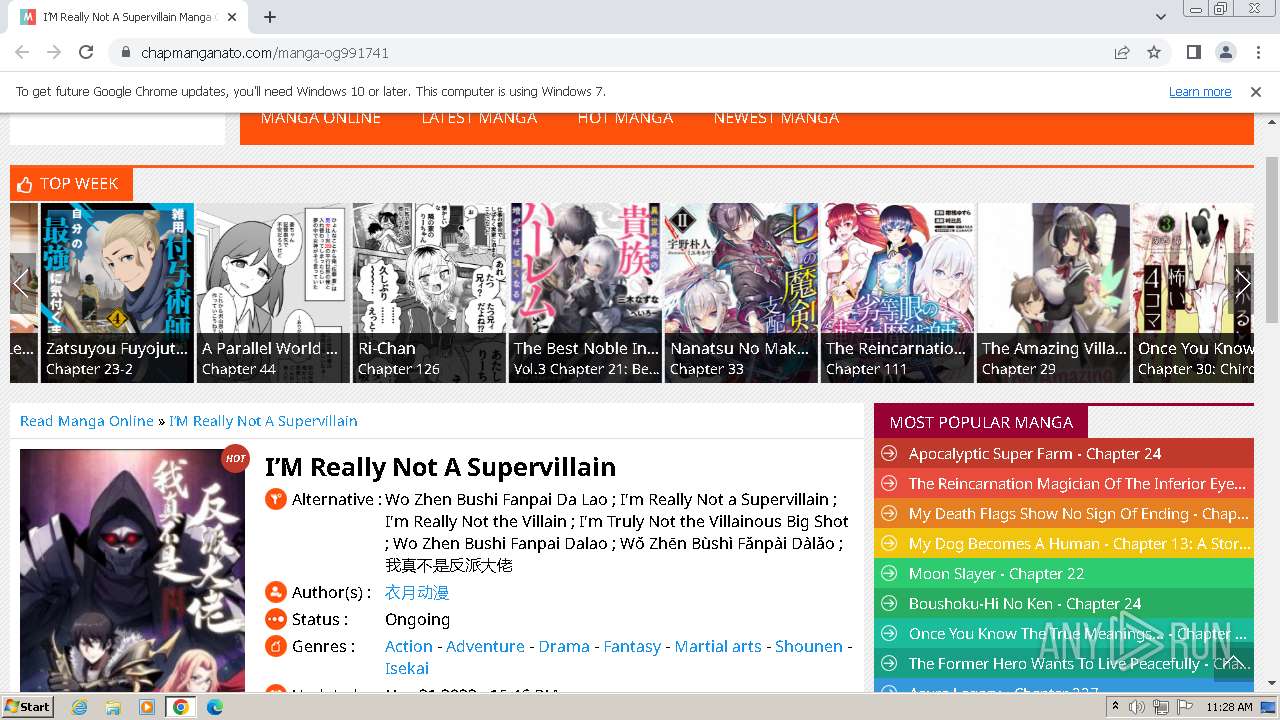The height and width of the screenshot is (720, 1280).
Task: Open The Reincarnation manga thumbnail
Action: pos(898,292)
